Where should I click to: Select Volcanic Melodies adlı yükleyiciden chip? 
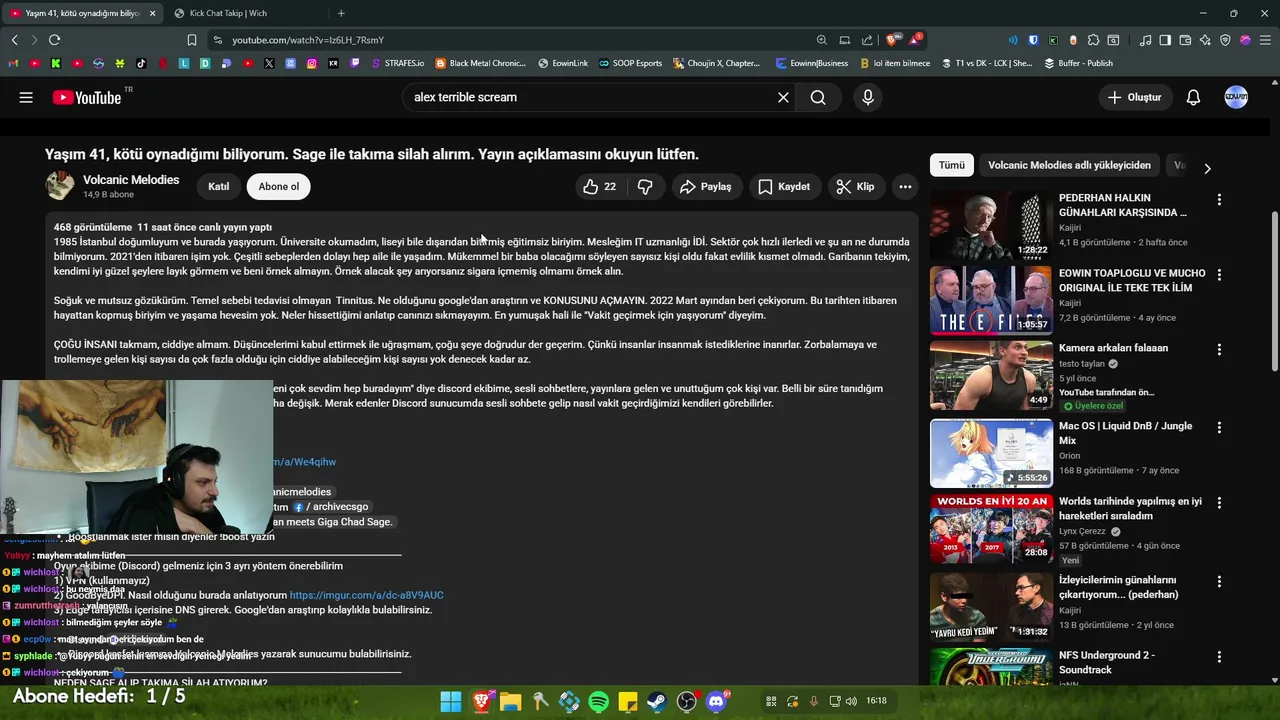tap(1069, 165)
